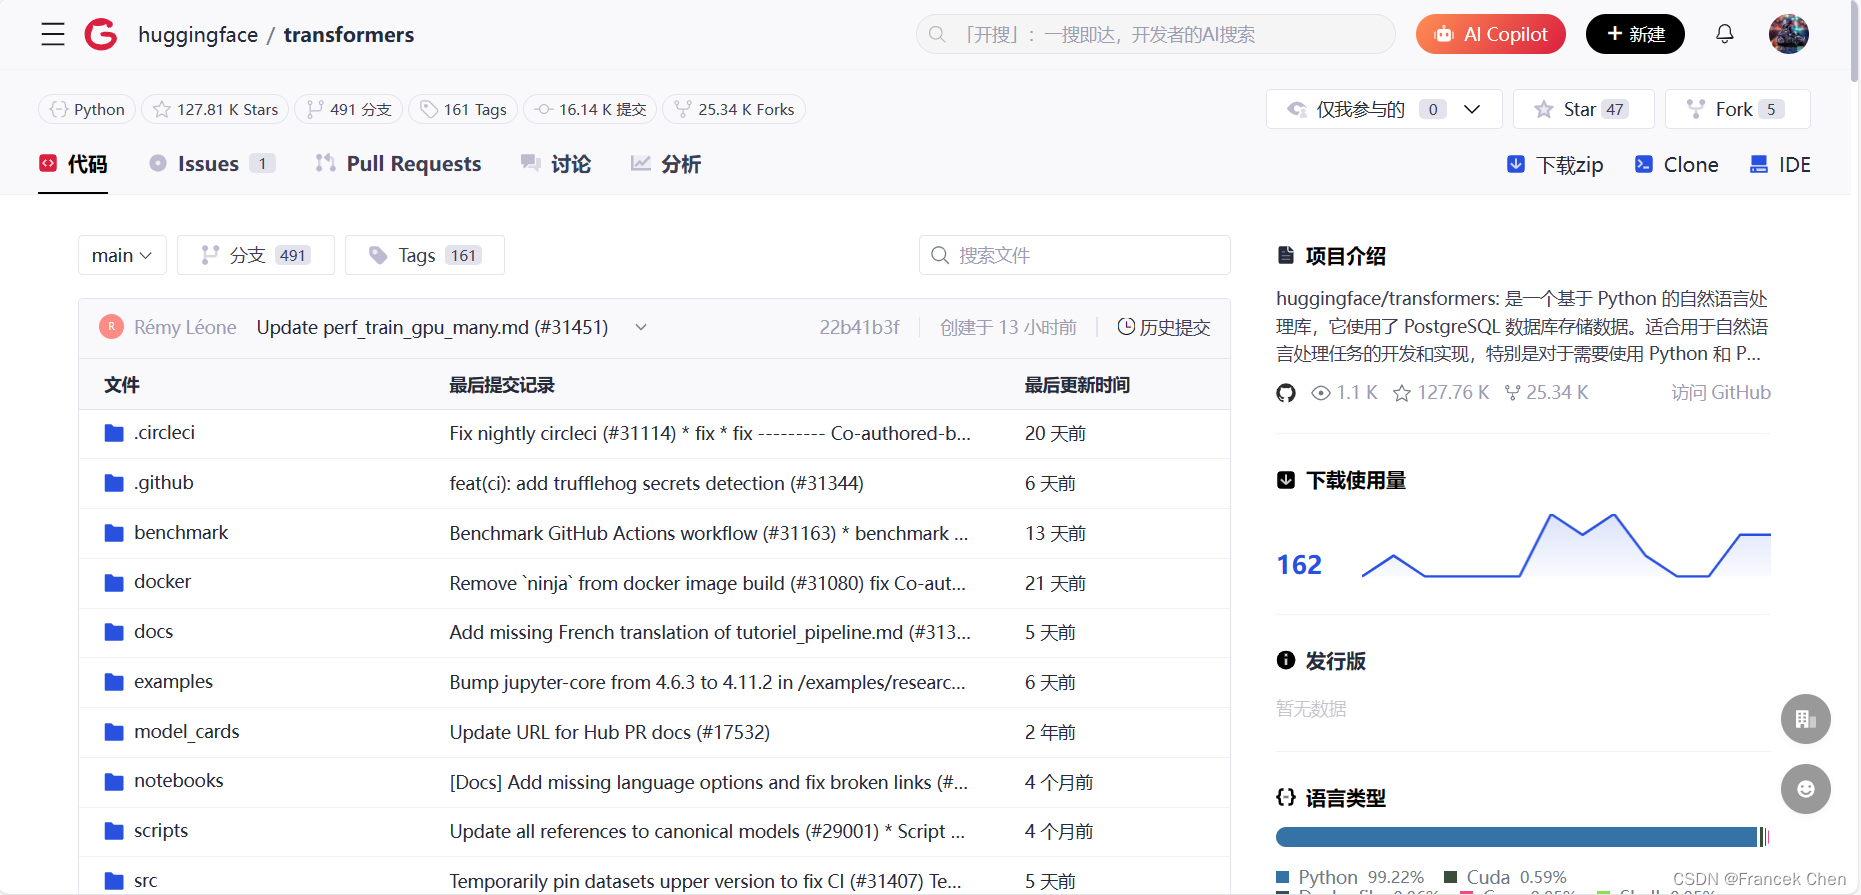
Task: Click the floating smiley face button
Action: pos(1806,789)
